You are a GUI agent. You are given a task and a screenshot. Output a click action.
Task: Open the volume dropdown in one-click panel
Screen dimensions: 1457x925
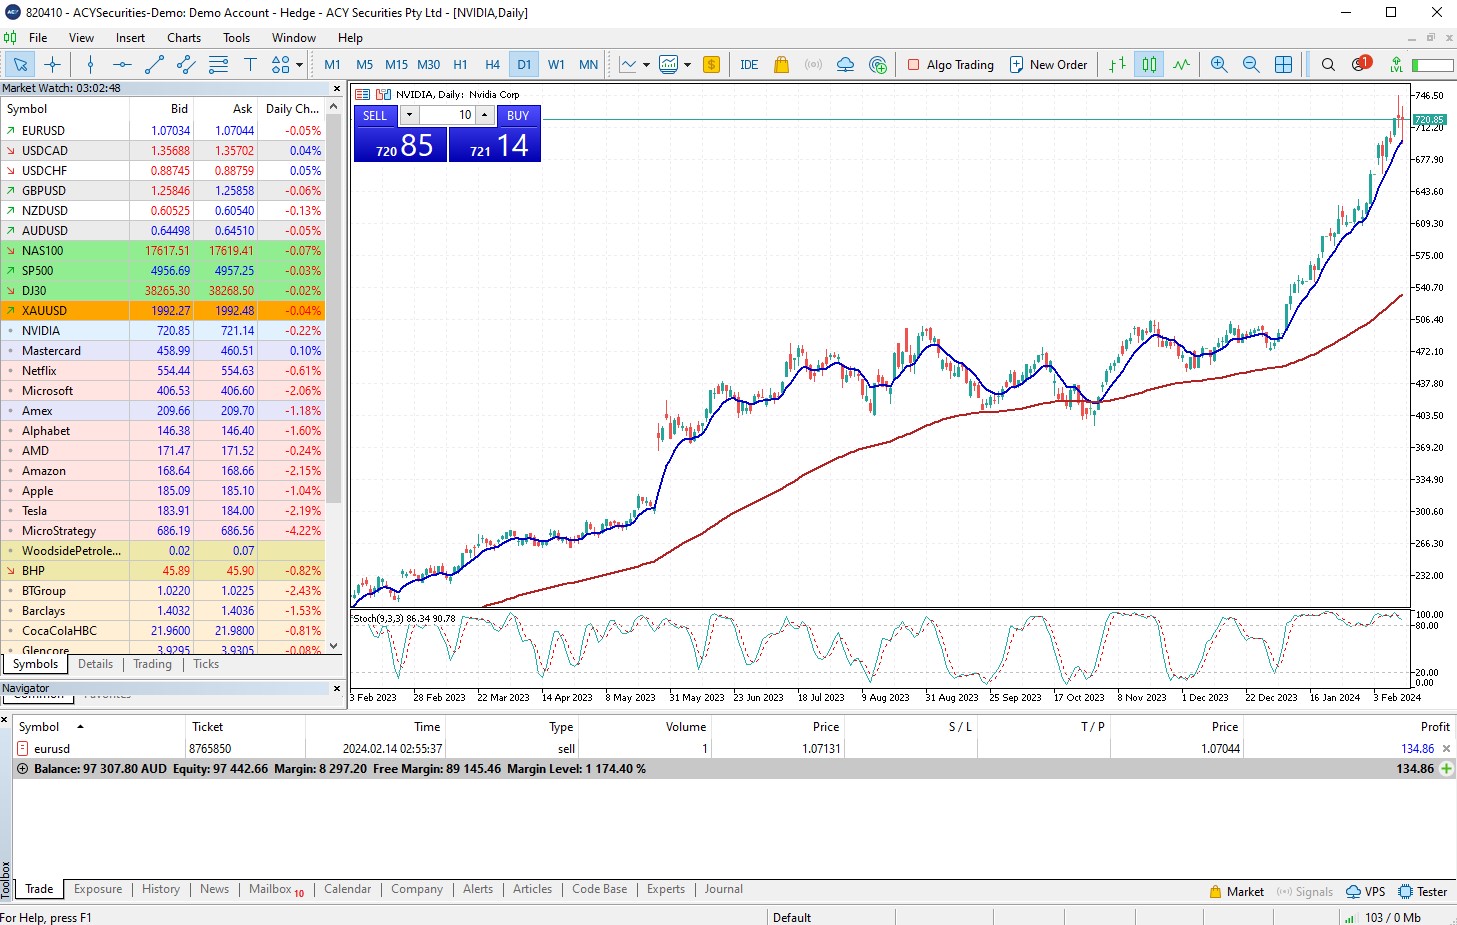[409, 115]
